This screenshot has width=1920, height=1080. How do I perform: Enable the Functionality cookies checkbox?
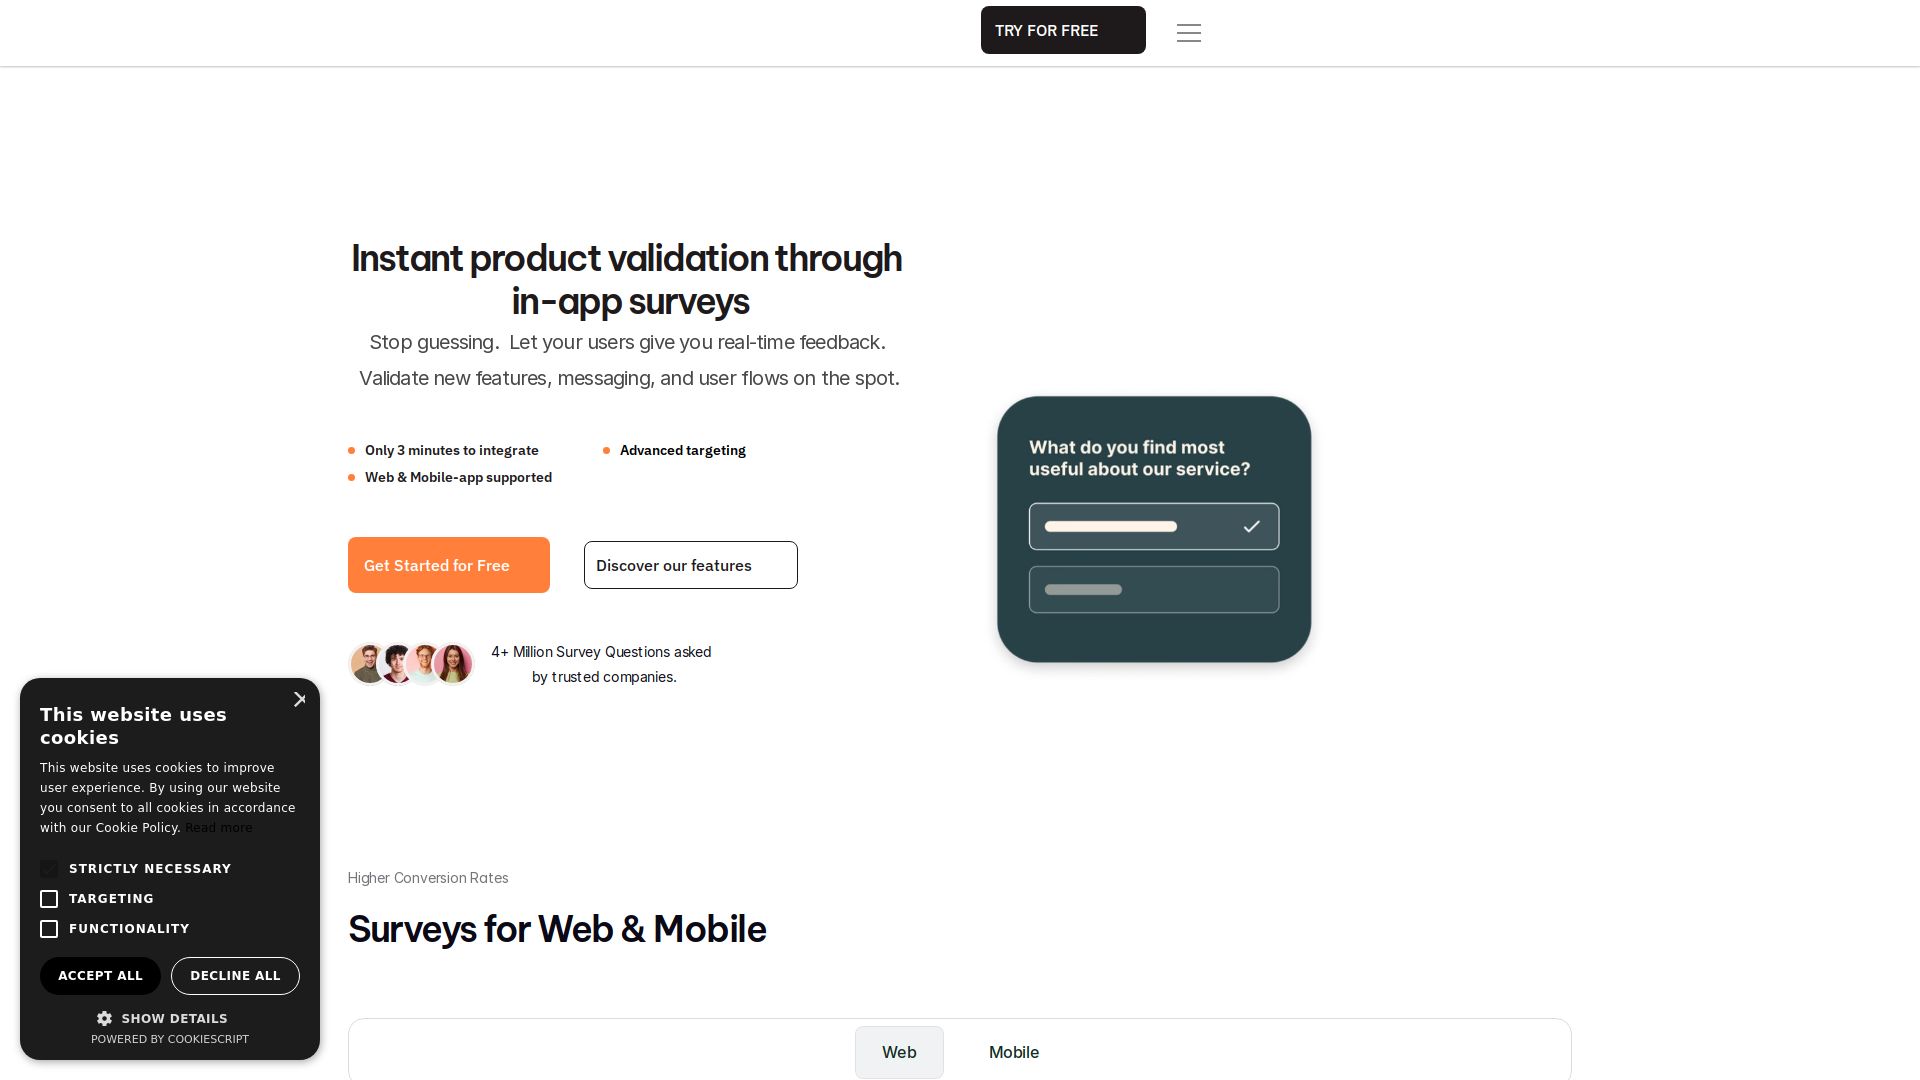pos(49,929)
